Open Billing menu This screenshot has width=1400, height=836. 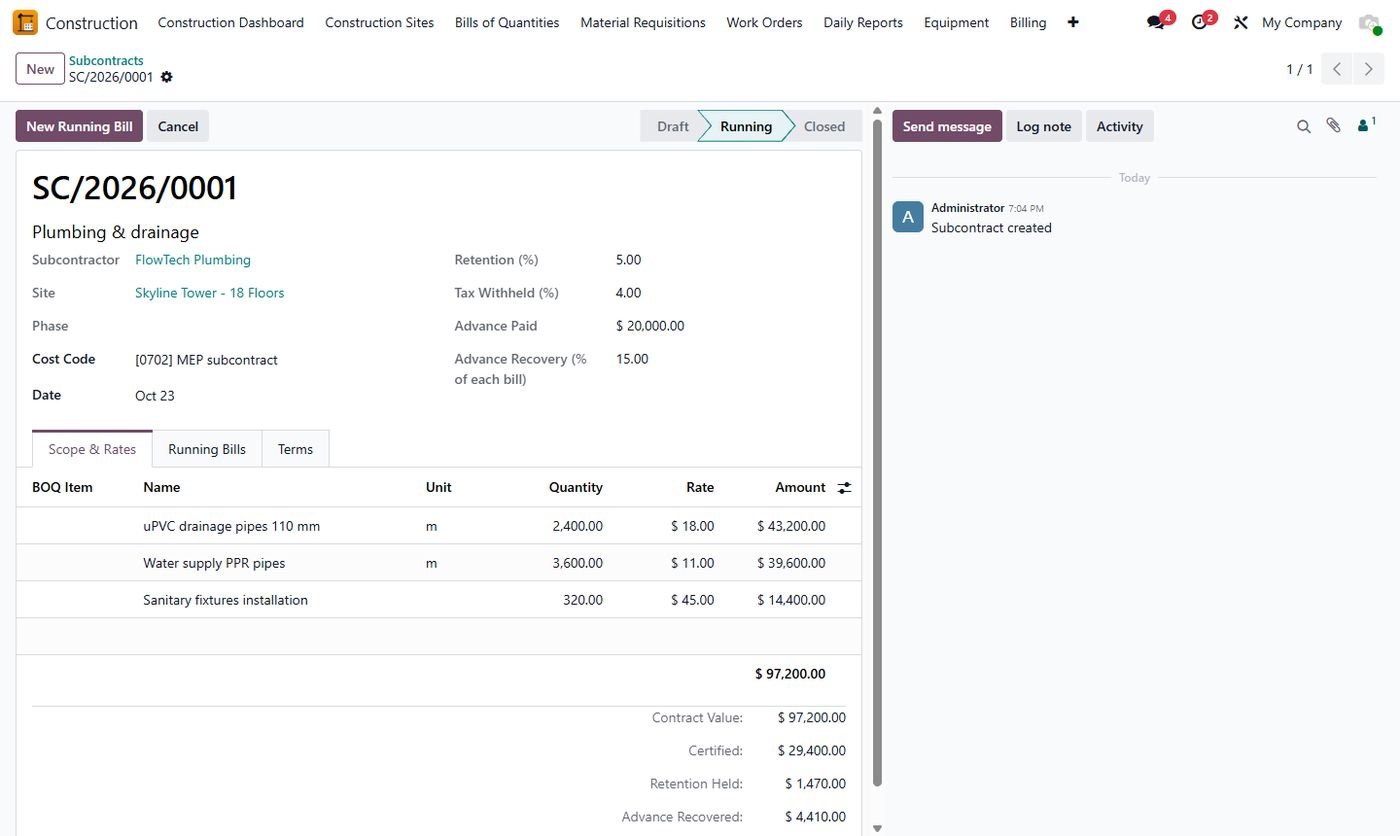[x=1028, y=22]
